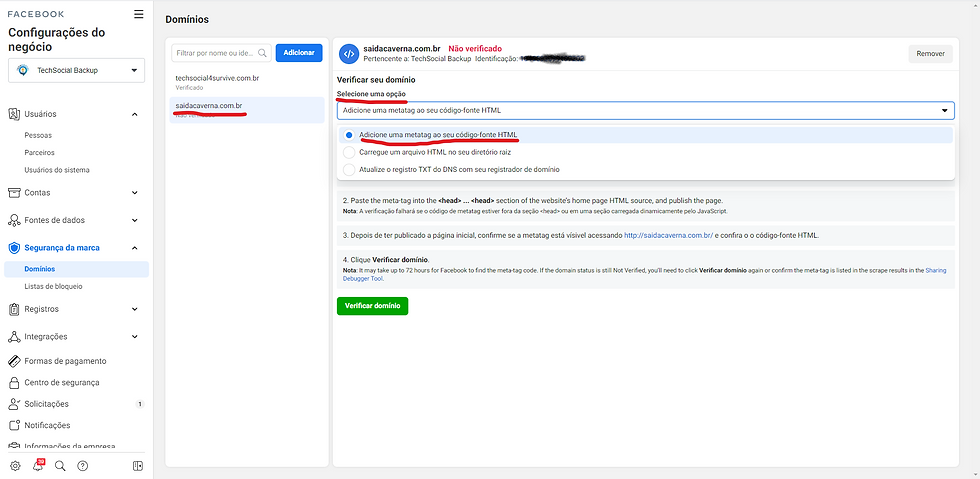Expand the Registros section chevron
Viewport: 980px width, 479px height.
134,309
